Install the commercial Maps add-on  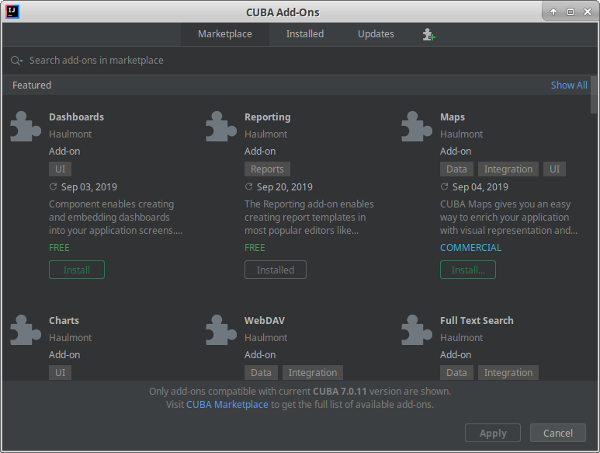[468, 270]
